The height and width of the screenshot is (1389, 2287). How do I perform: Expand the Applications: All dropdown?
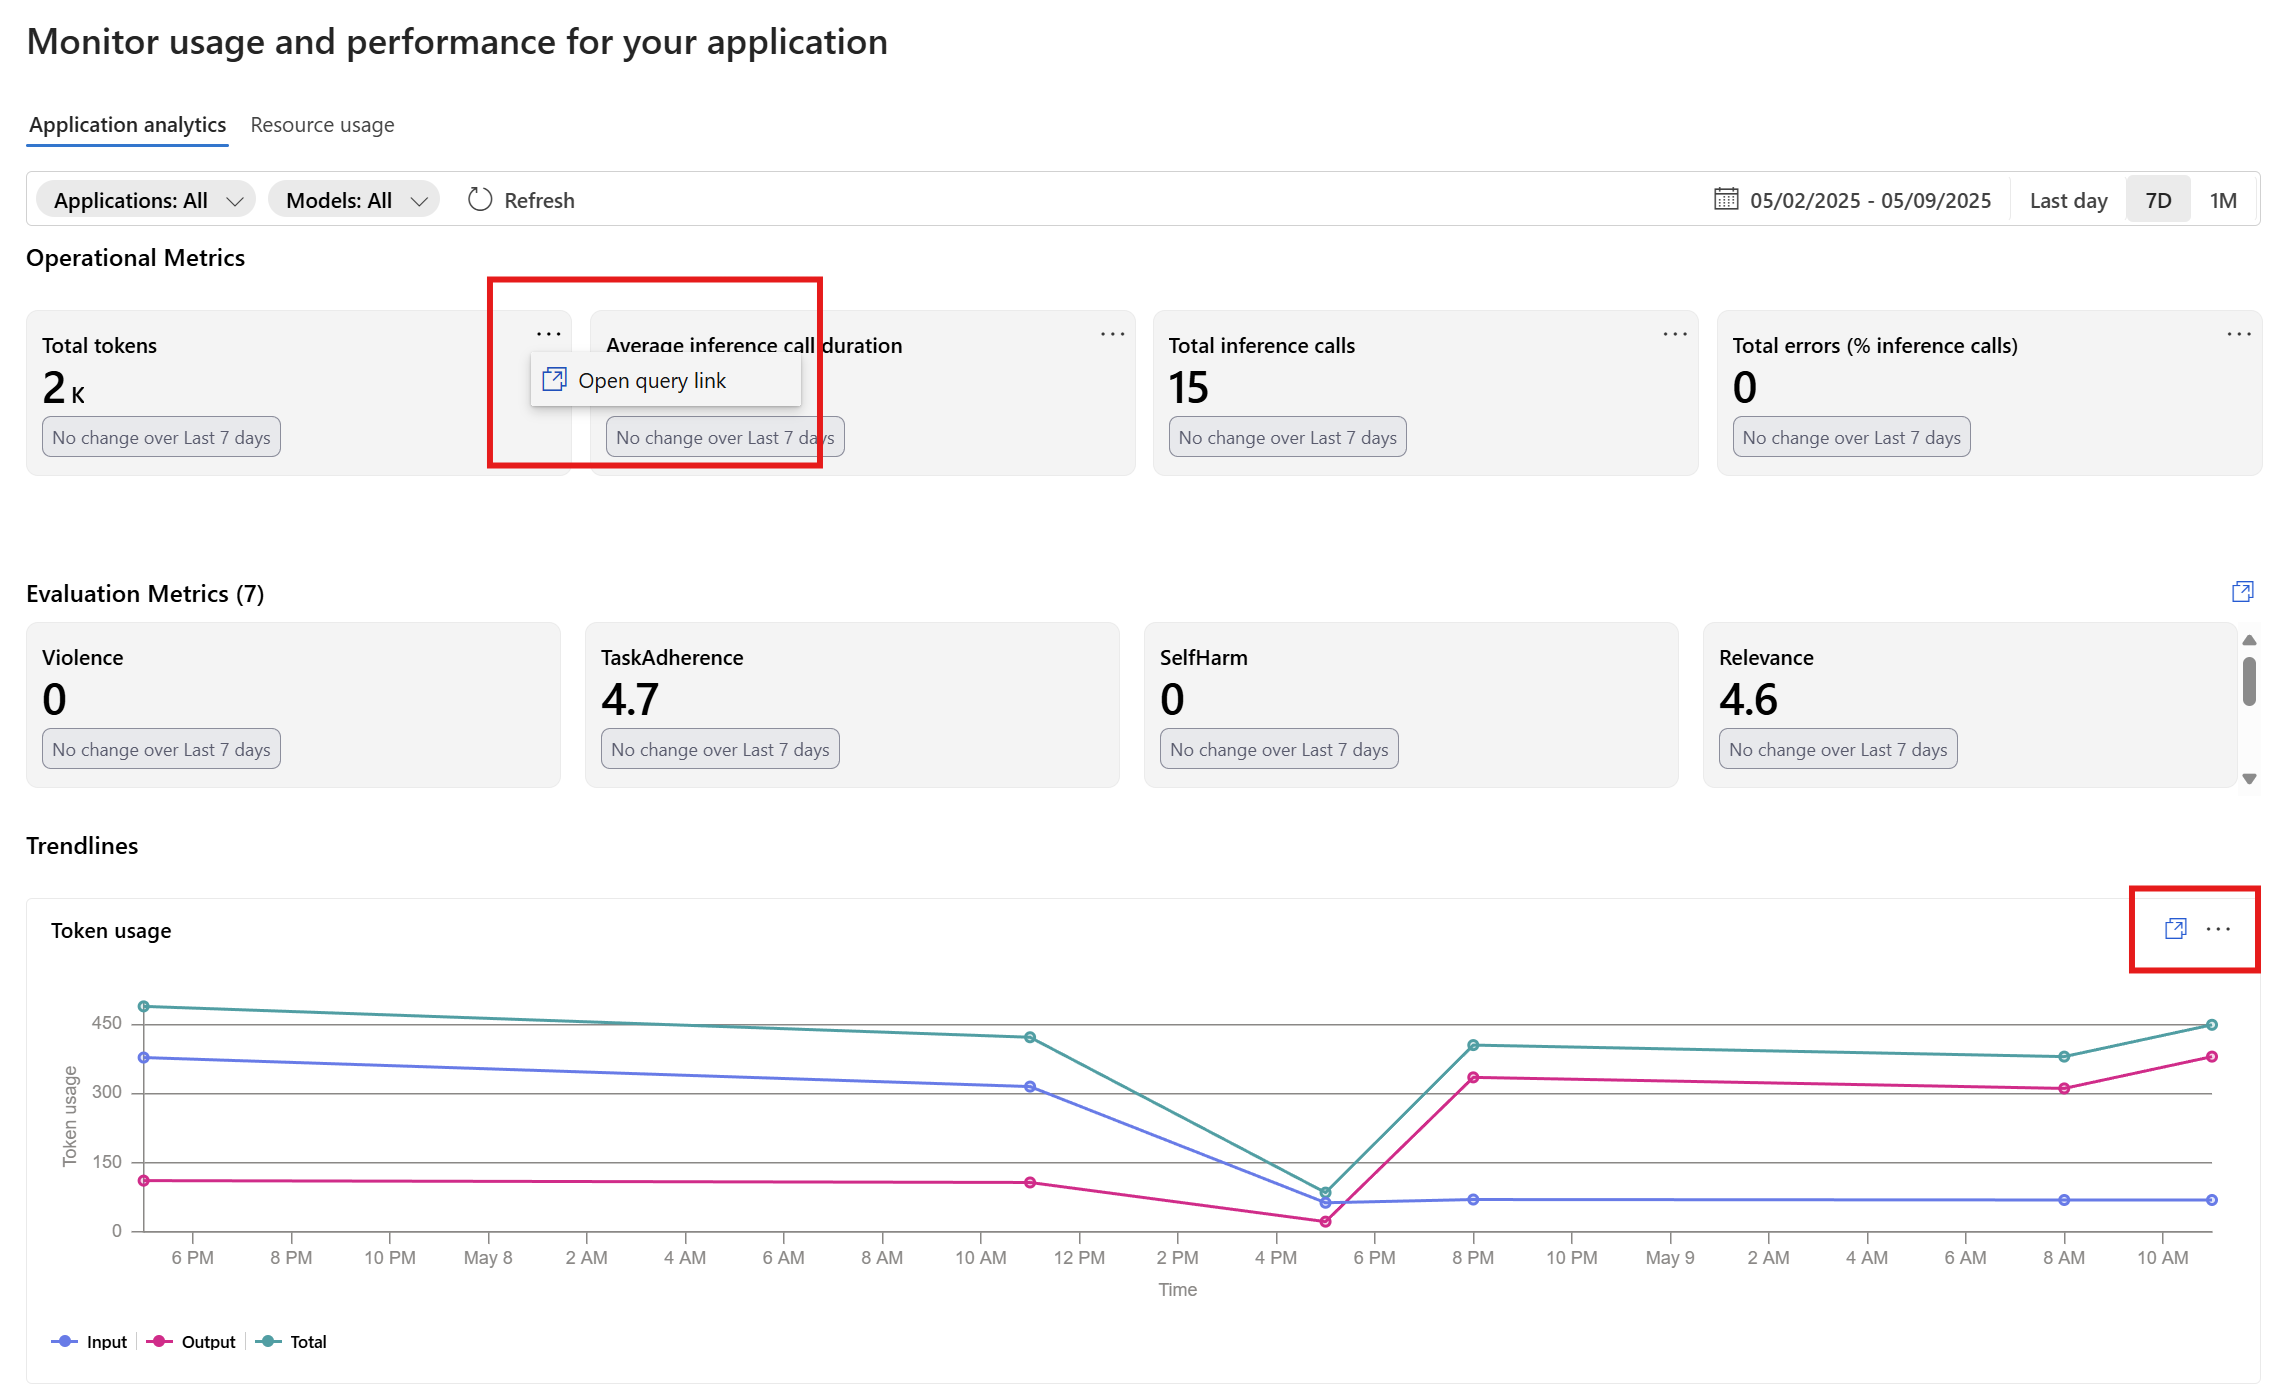pyautogui.click(x=146, y=200)
